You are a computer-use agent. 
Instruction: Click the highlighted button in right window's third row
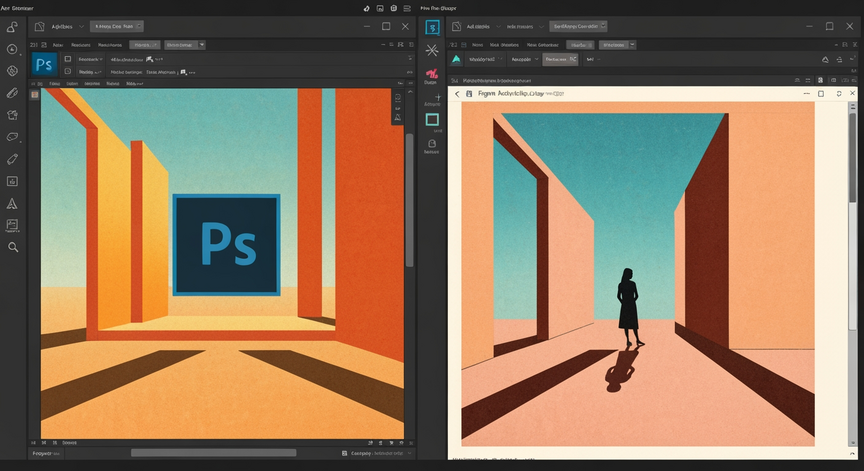point(560,59)
